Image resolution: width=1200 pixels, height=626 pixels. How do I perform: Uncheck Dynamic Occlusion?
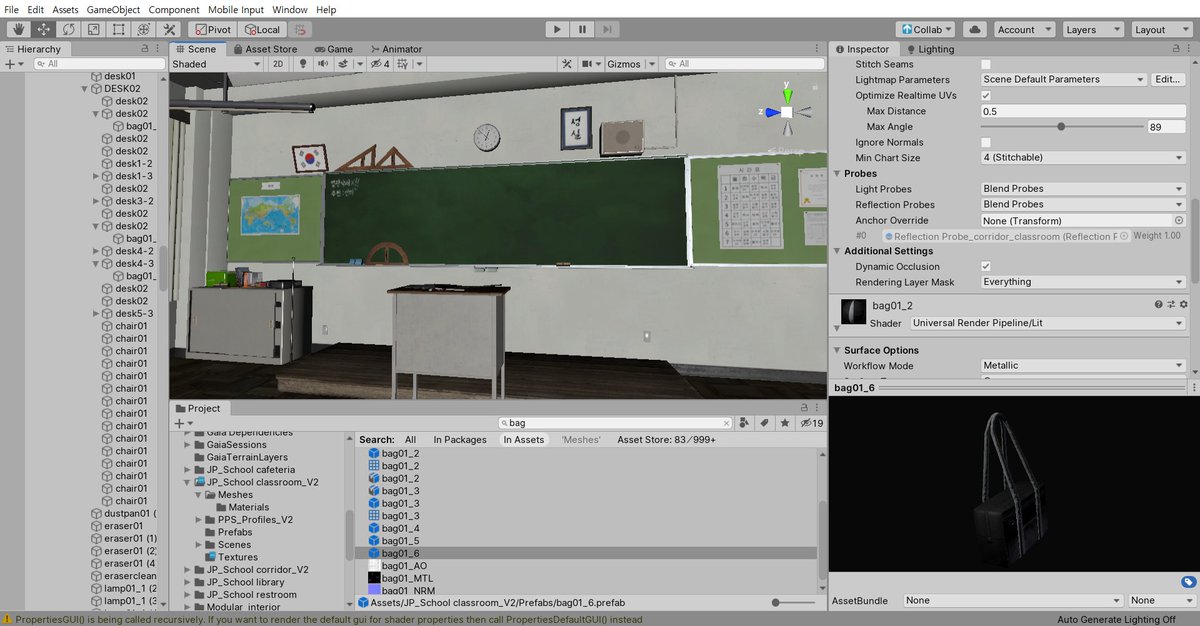[x=986, y=266]
